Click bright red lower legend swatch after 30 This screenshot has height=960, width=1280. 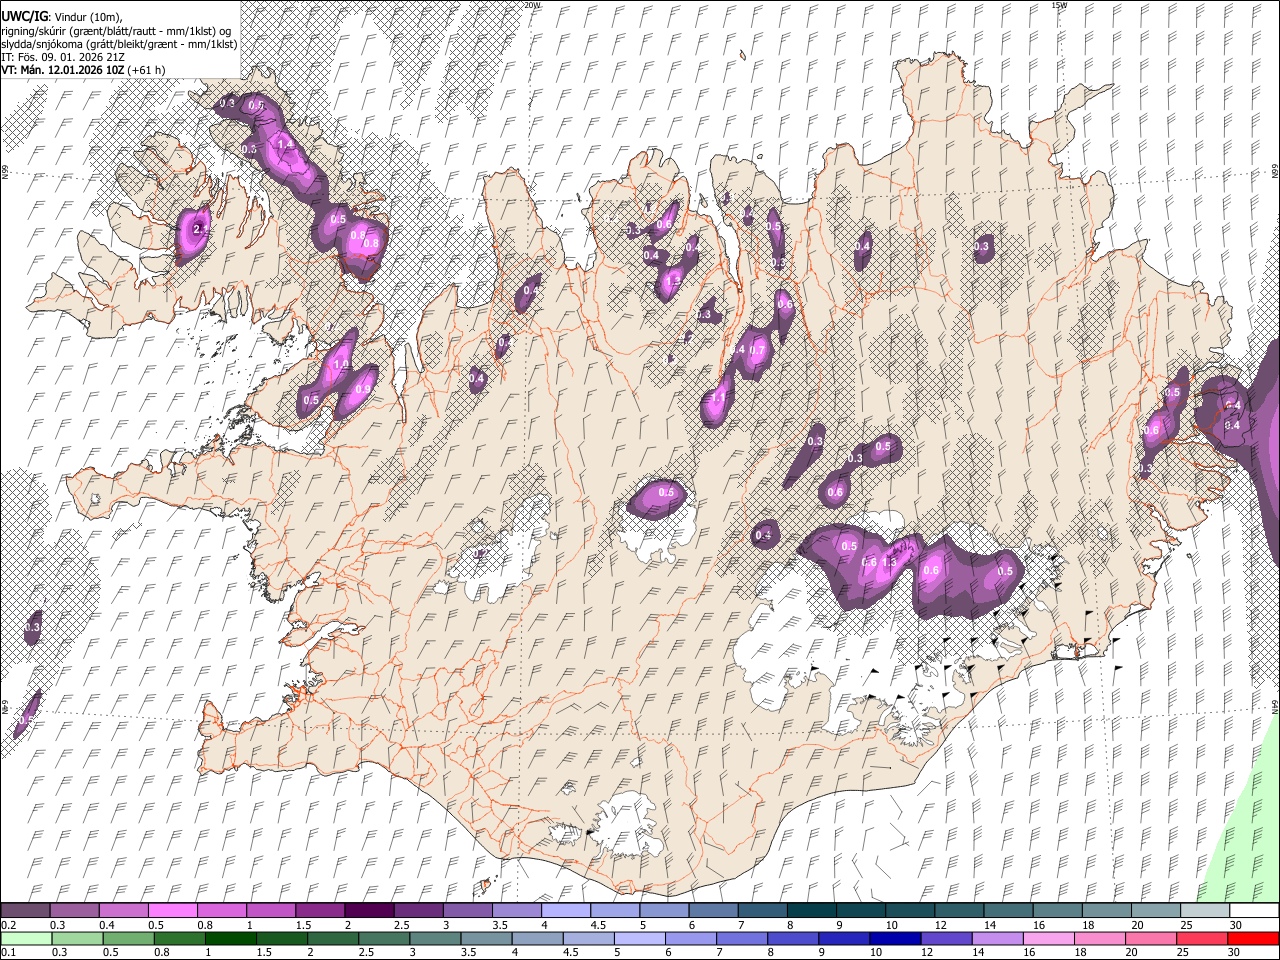coord(1254,938)
